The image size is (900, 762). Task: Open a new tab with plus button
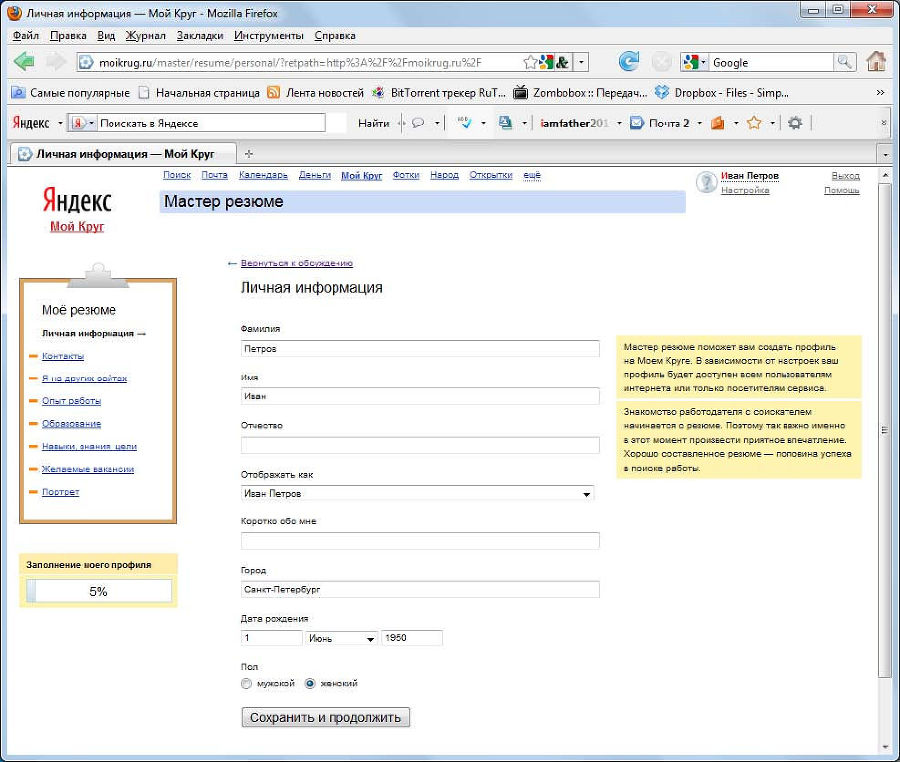(x=249, y=154)
